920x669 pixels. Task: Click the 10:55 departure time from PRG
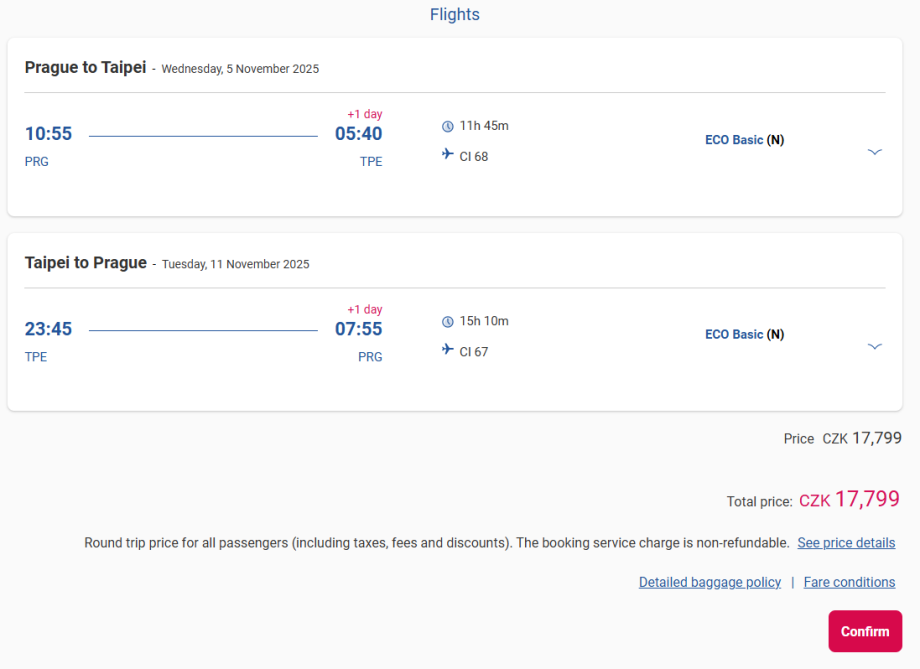48,134
